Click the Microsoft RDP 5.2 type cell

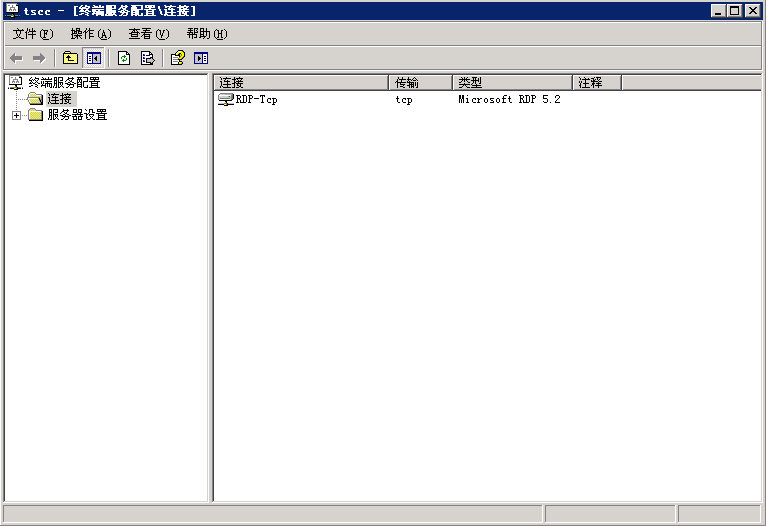click(510, 100)
